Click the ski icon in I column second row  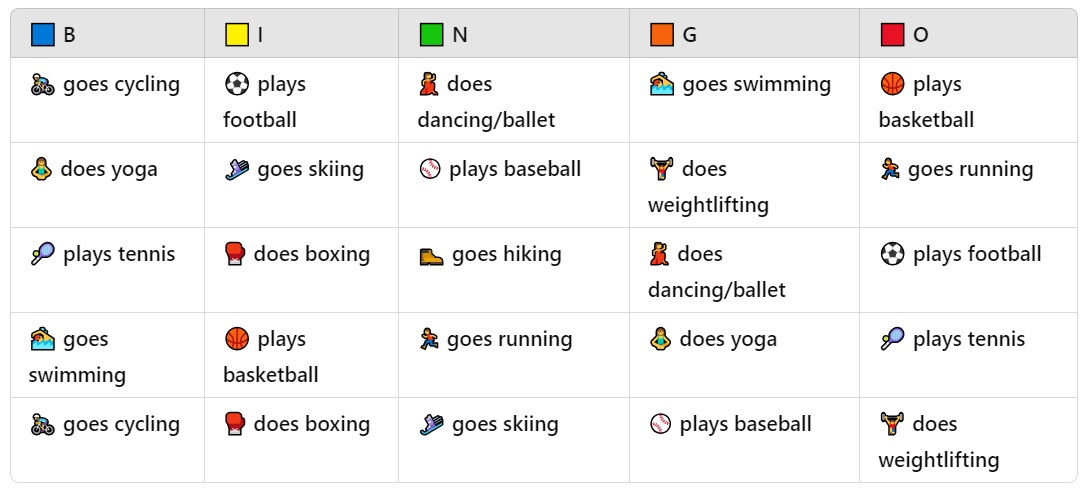[237, 170]
